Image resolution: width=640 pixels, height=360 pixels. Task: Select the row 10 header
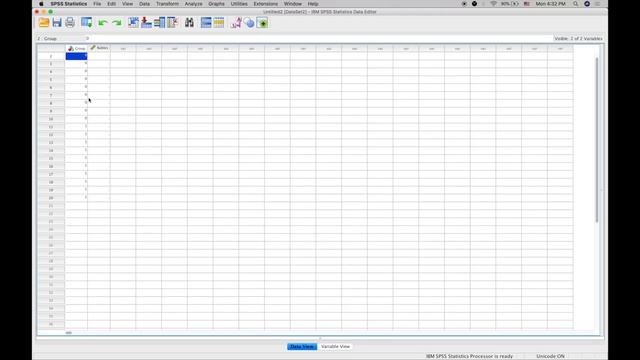[x=51, y=119]
